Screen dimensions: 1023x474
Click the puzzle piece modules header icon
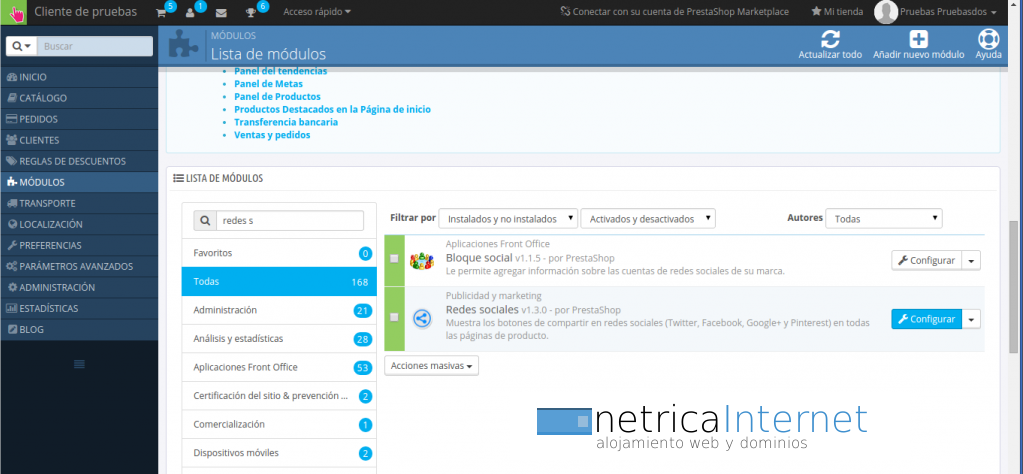tap(183, 45)
